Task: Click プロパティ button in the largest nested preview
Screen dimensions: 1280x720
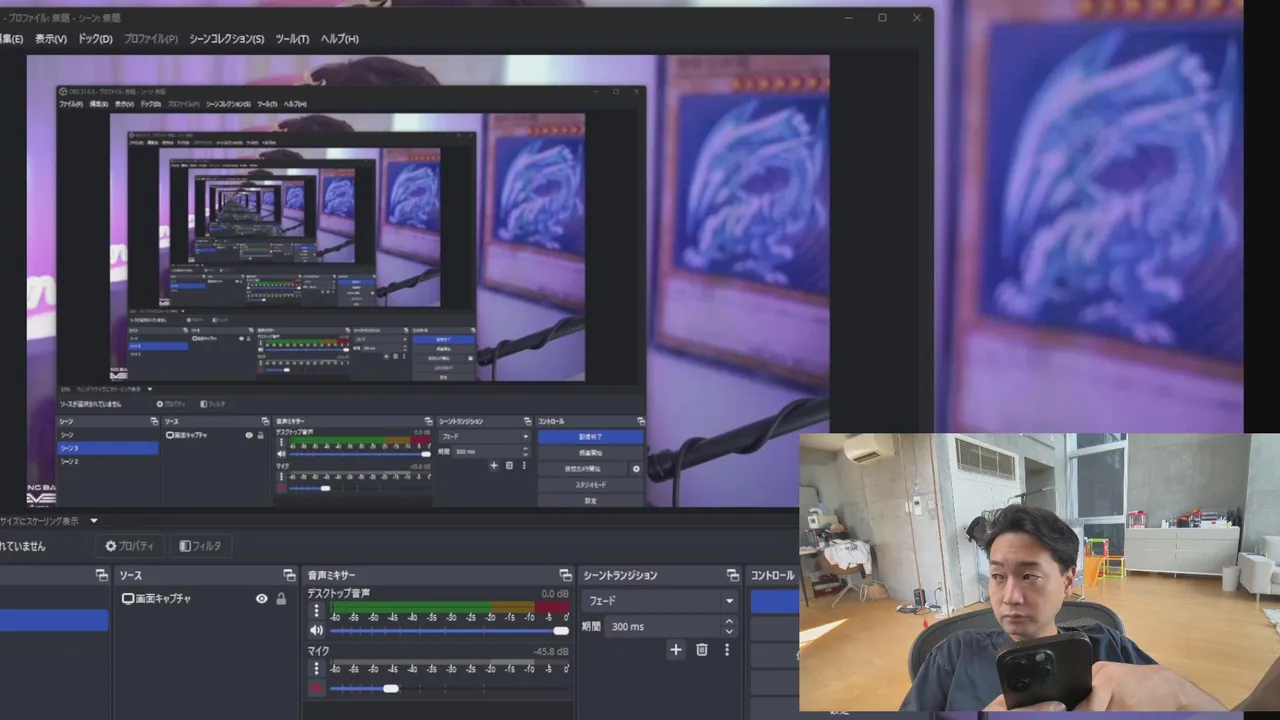Action: click(172, 404)
